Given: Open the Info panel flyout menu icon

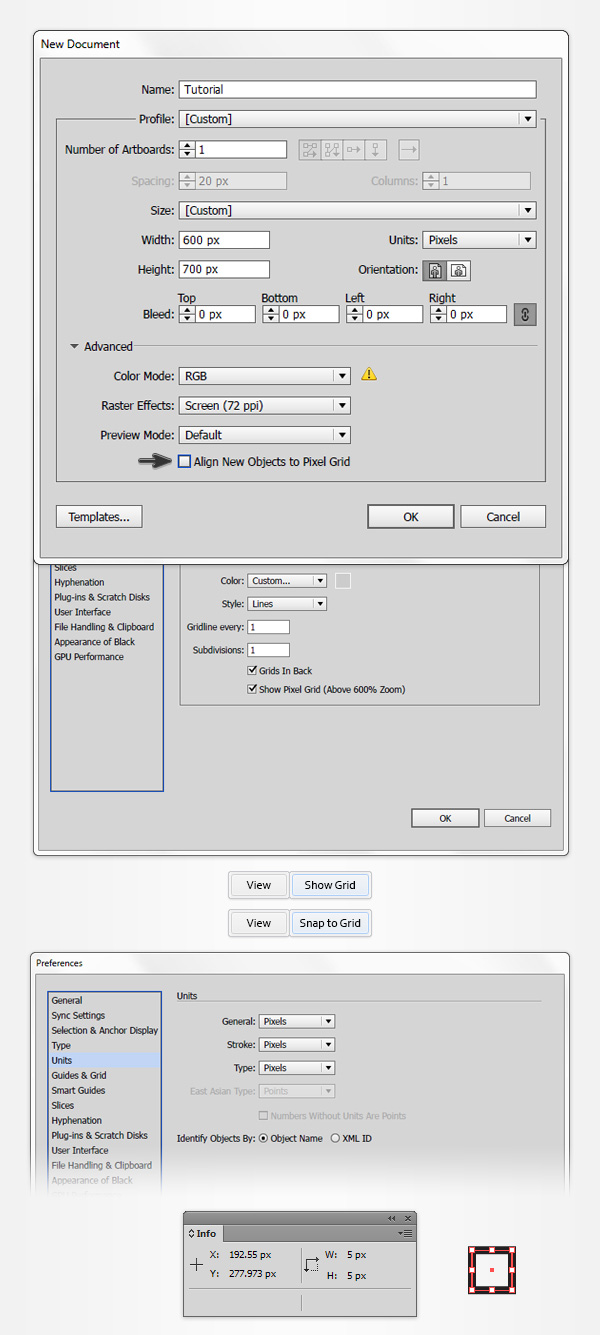Looking at the screenshot, I should tap(405, 1234).
